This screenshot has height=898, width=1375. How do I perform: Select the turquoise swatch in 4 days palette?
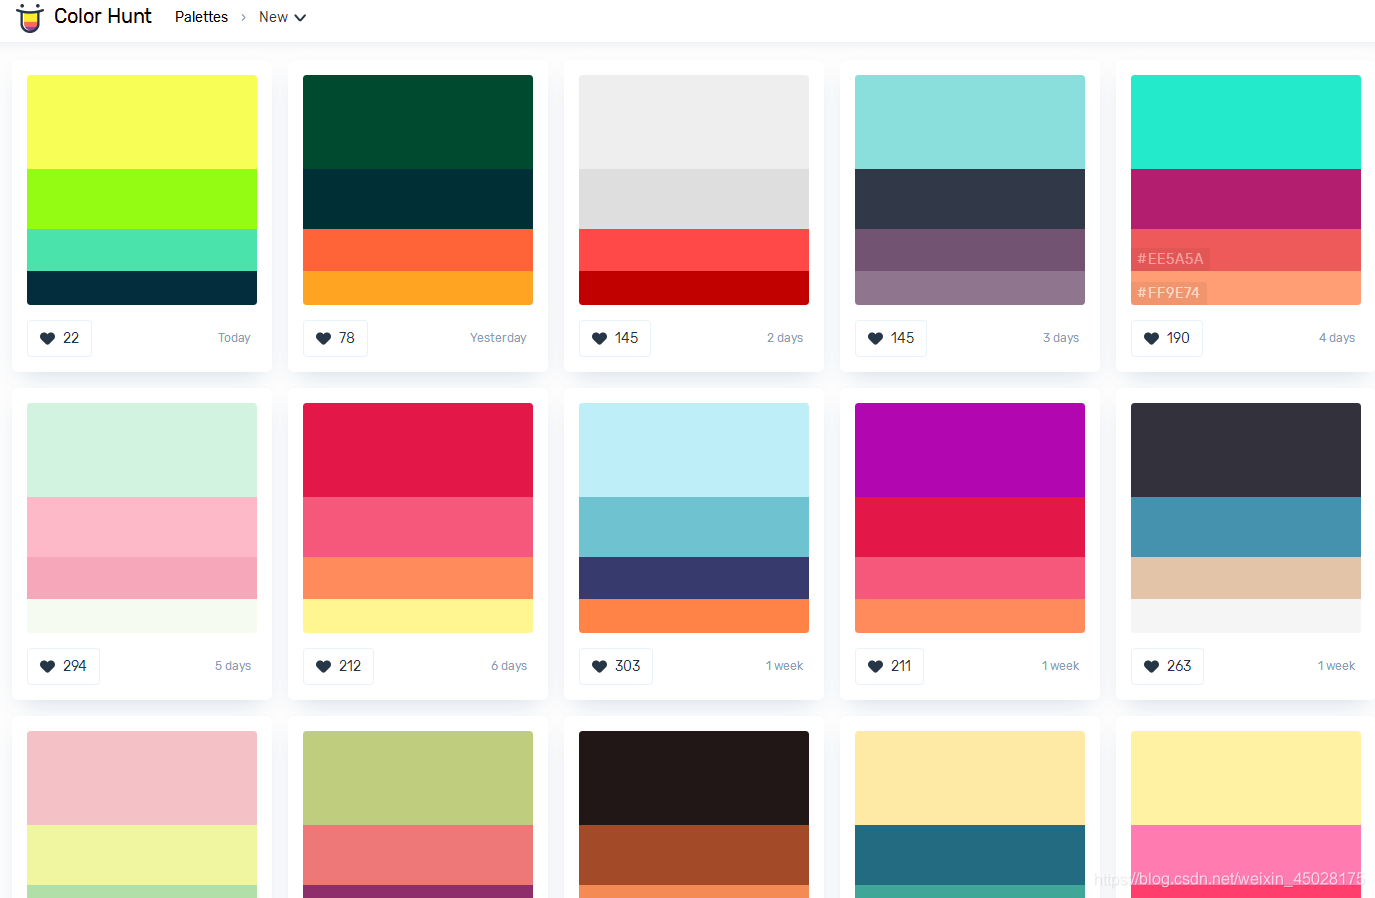pos(1246,122)
